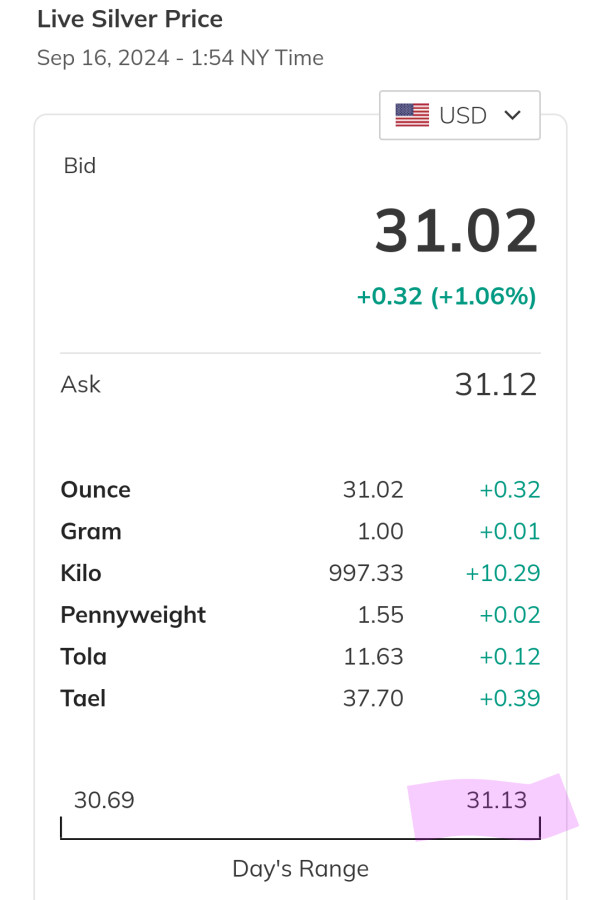Select the Gram row label
Image resolution: width=601 pixels, height=900 pixels.
tap(91, 532)
